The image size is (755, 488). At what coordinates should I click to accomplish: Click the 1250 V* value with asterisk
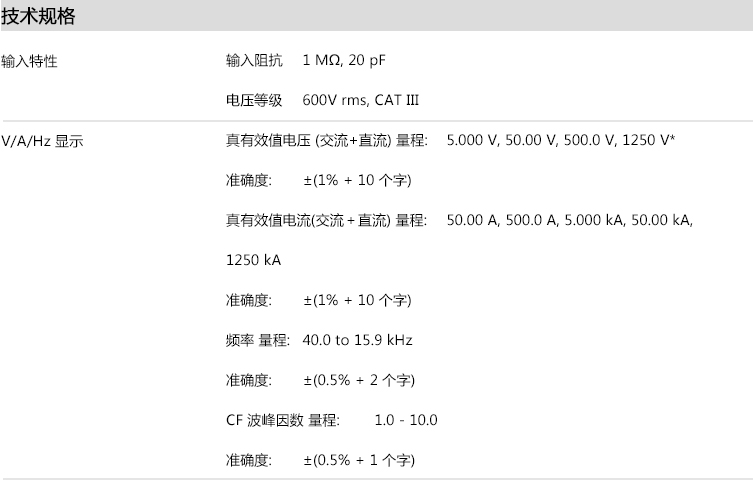648,141
